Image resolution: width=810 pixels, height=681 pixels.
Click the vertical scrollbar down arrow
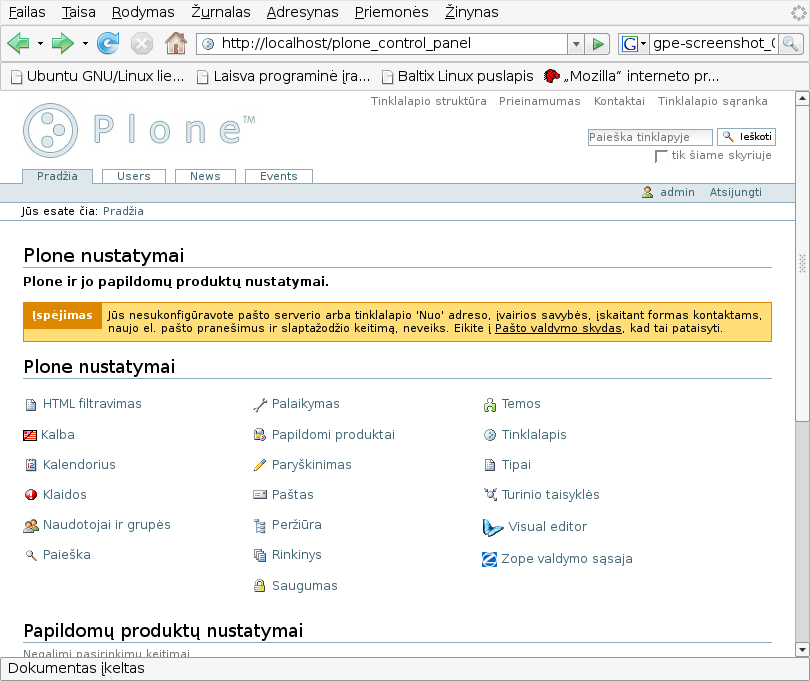click(x=801, y=649)
